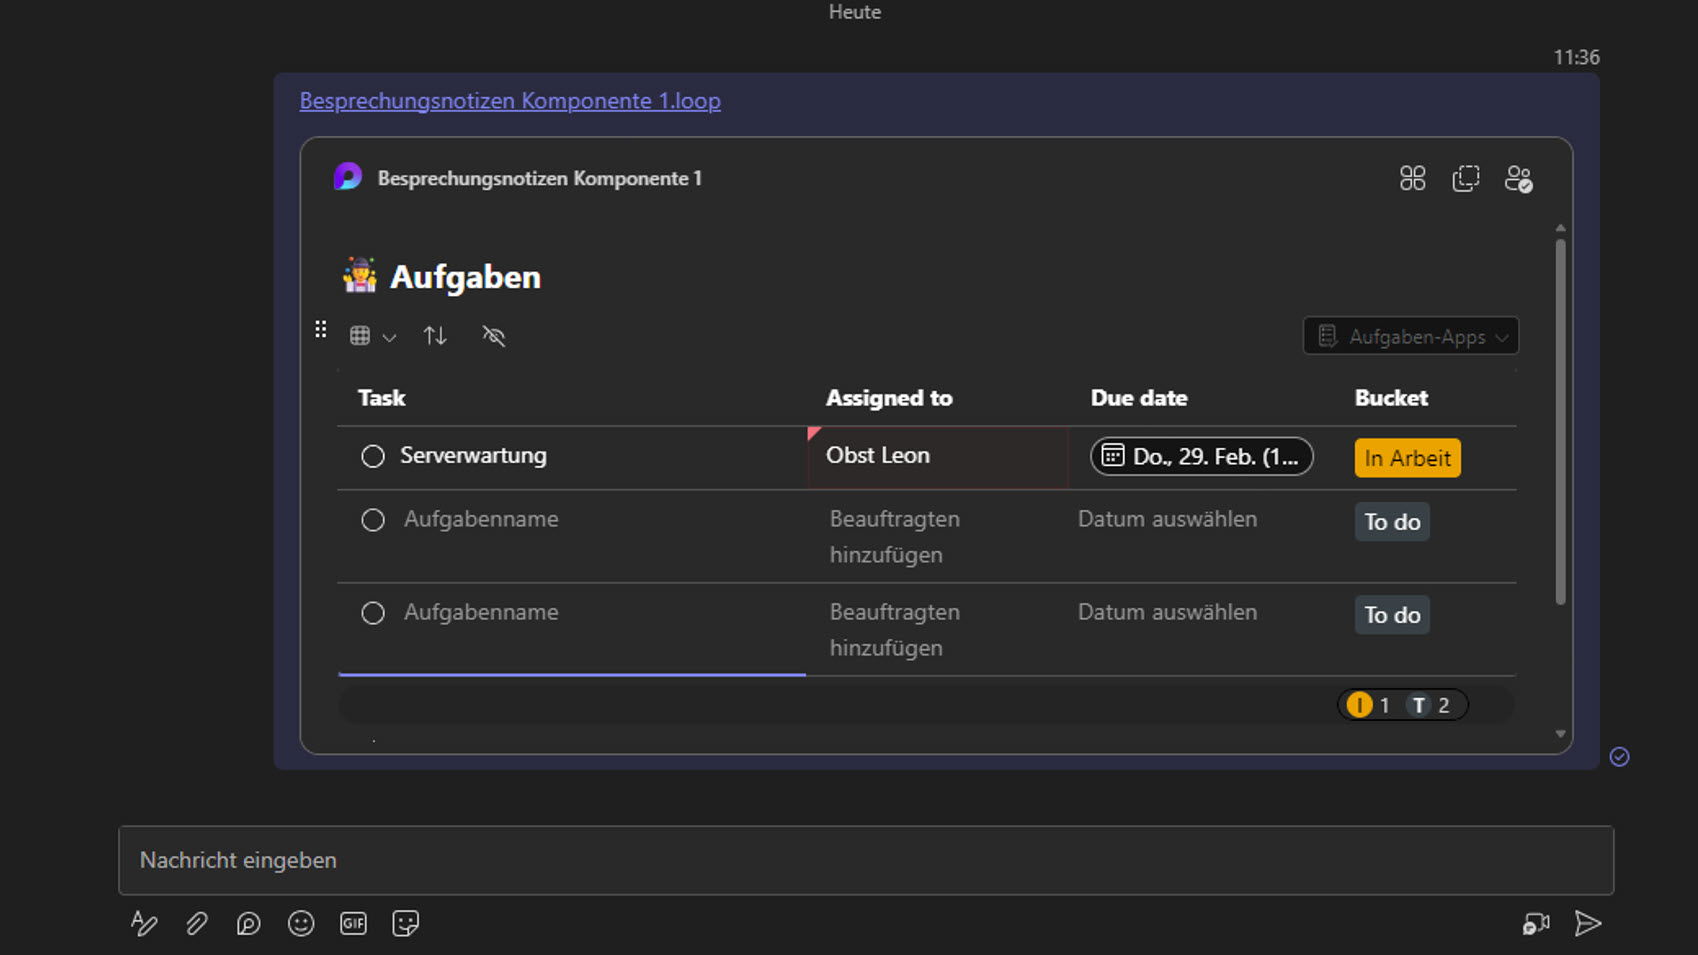The width and height of the screenshot is (1698, 955).
Task: Open the sticker picker
Action: click(406, 923)
